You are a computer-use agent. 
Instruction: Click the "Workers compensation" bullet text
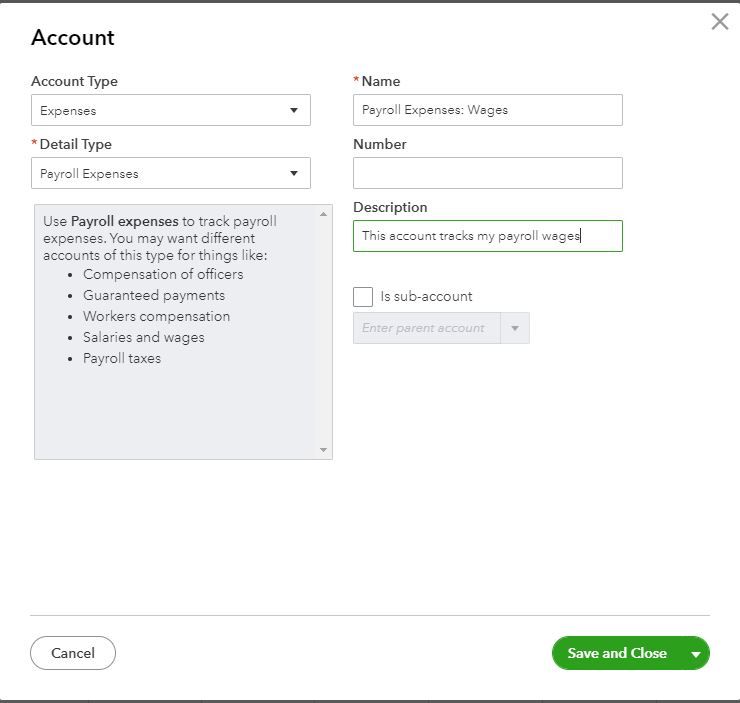(x=157, y=316)
